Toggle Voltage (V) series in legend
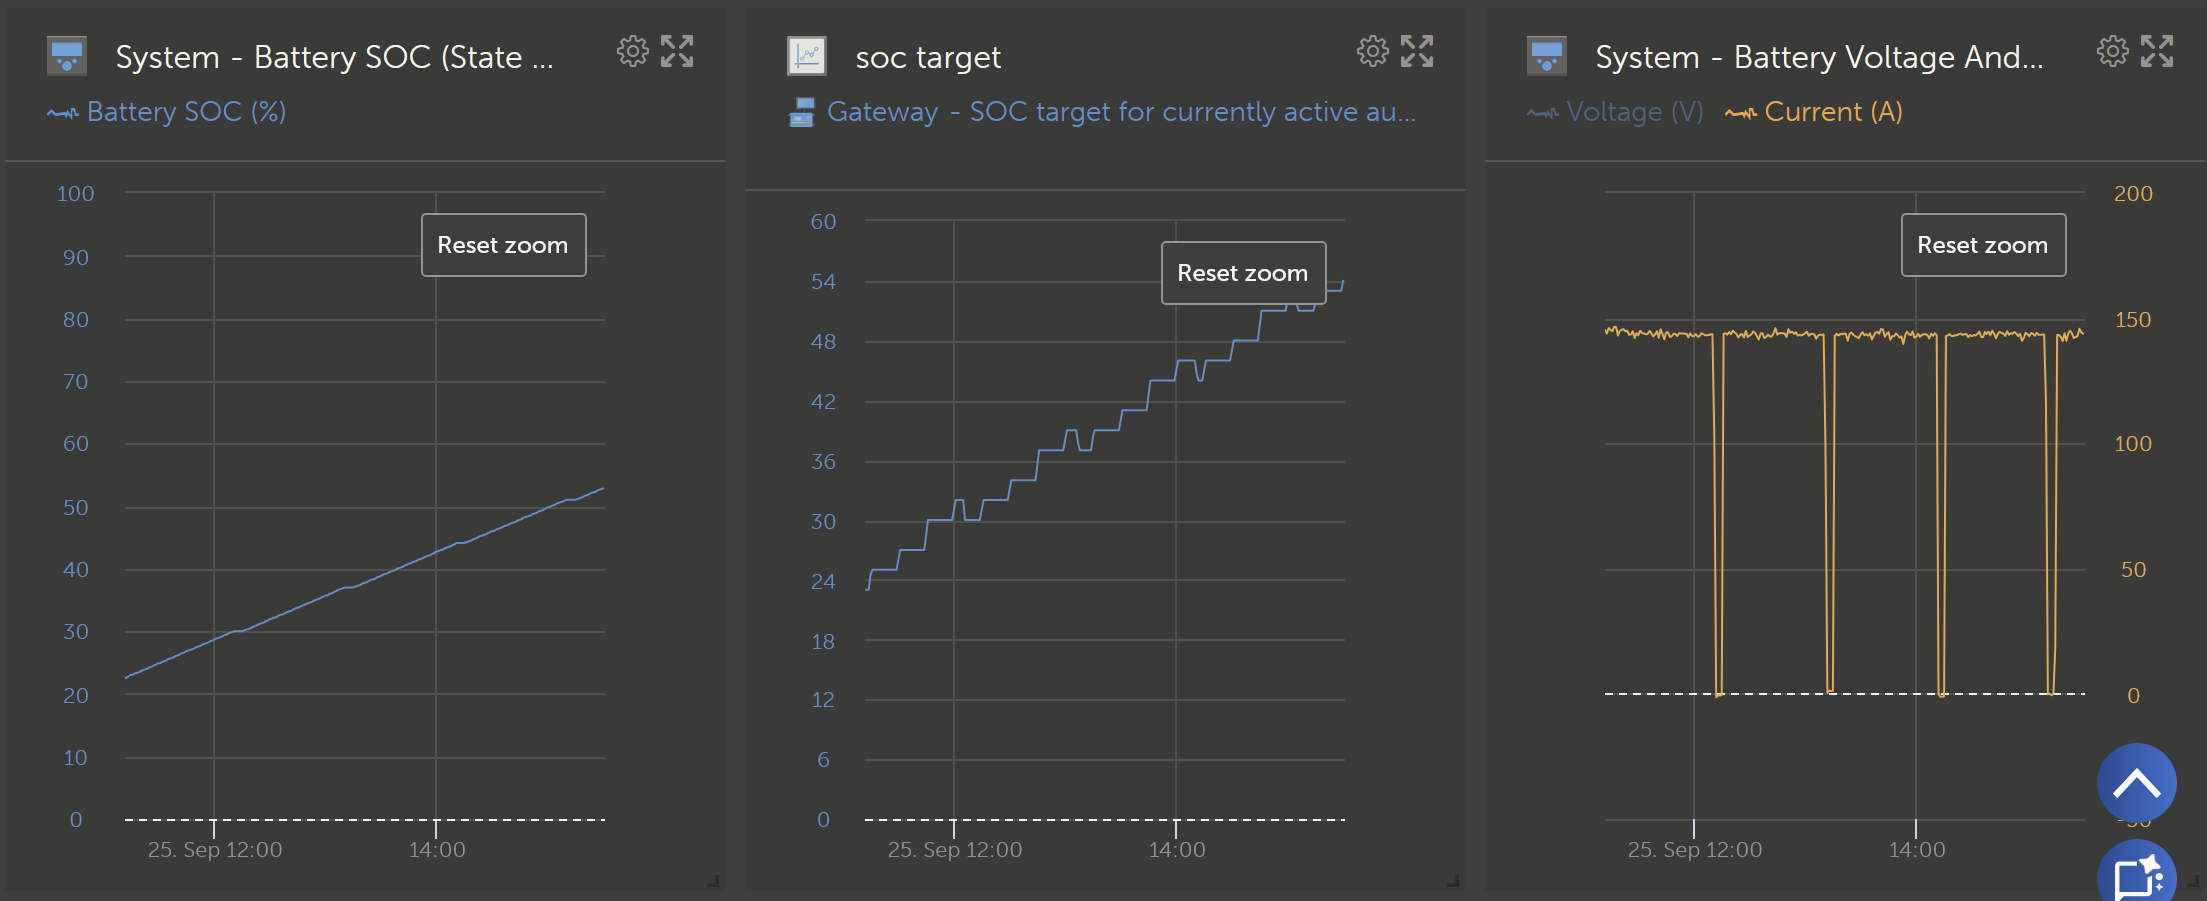 point(1615,112)
